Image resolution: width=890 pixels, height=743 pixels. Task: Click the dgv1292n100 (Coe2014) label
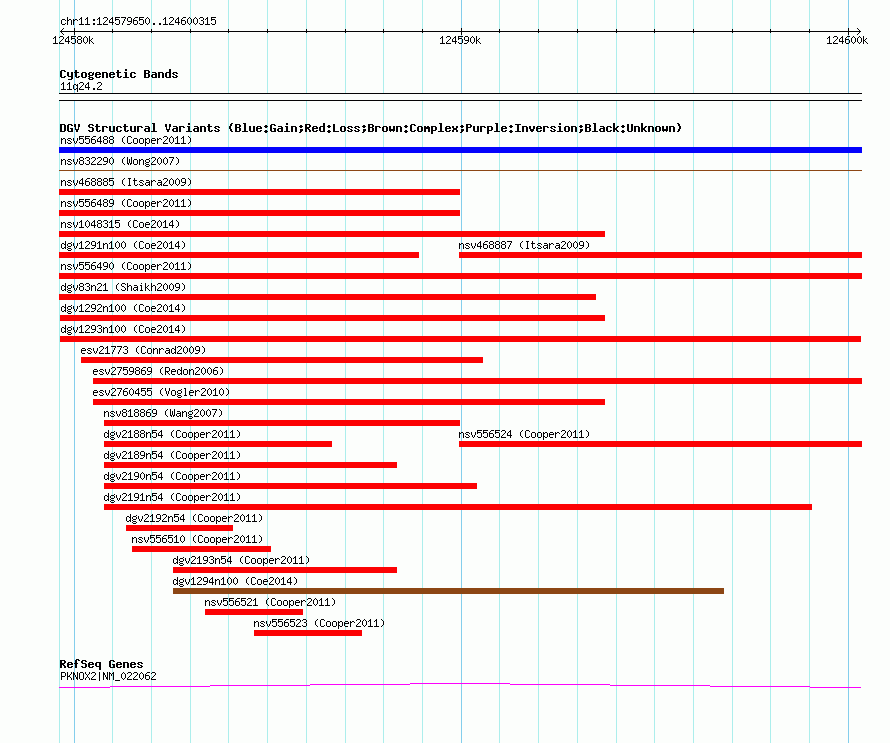coord(123,308)
